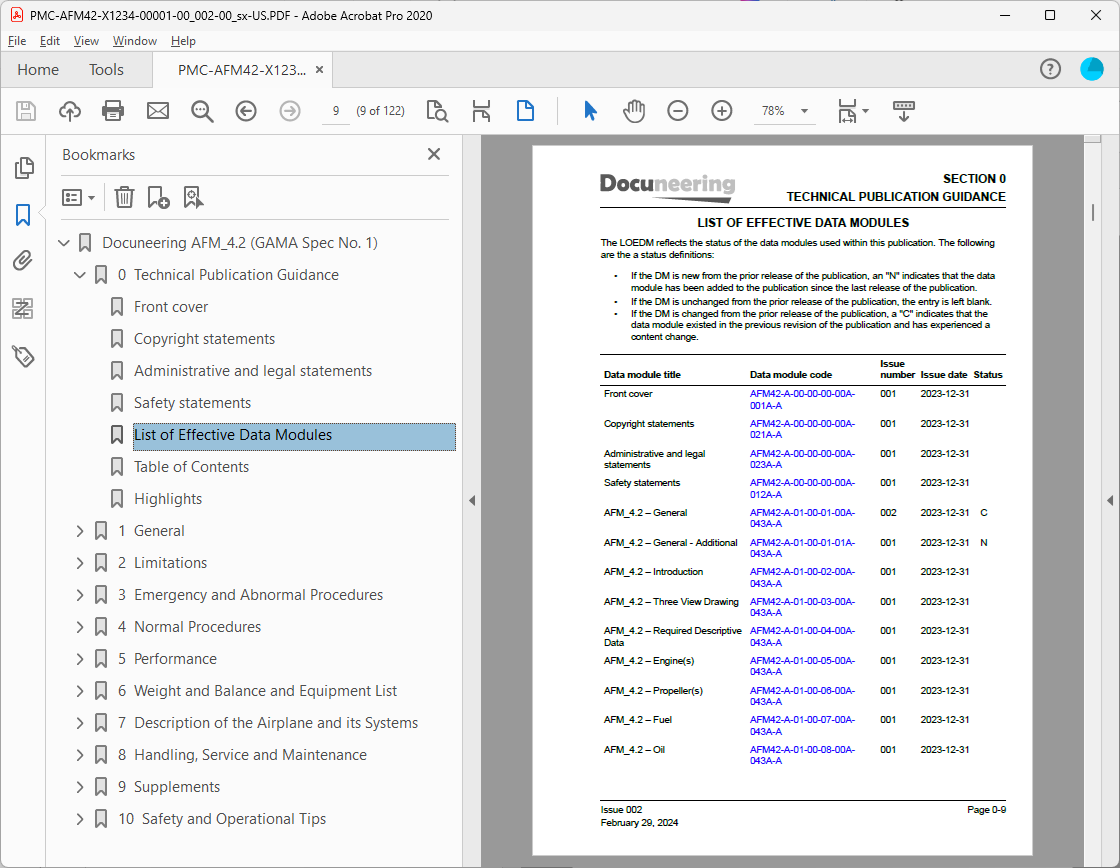Viewport: 1120px width, 868px height.
Task: Collapse the 0 Technical Publication Guidance bookmark
Action: pyautogui.click(x=80, y=275)
